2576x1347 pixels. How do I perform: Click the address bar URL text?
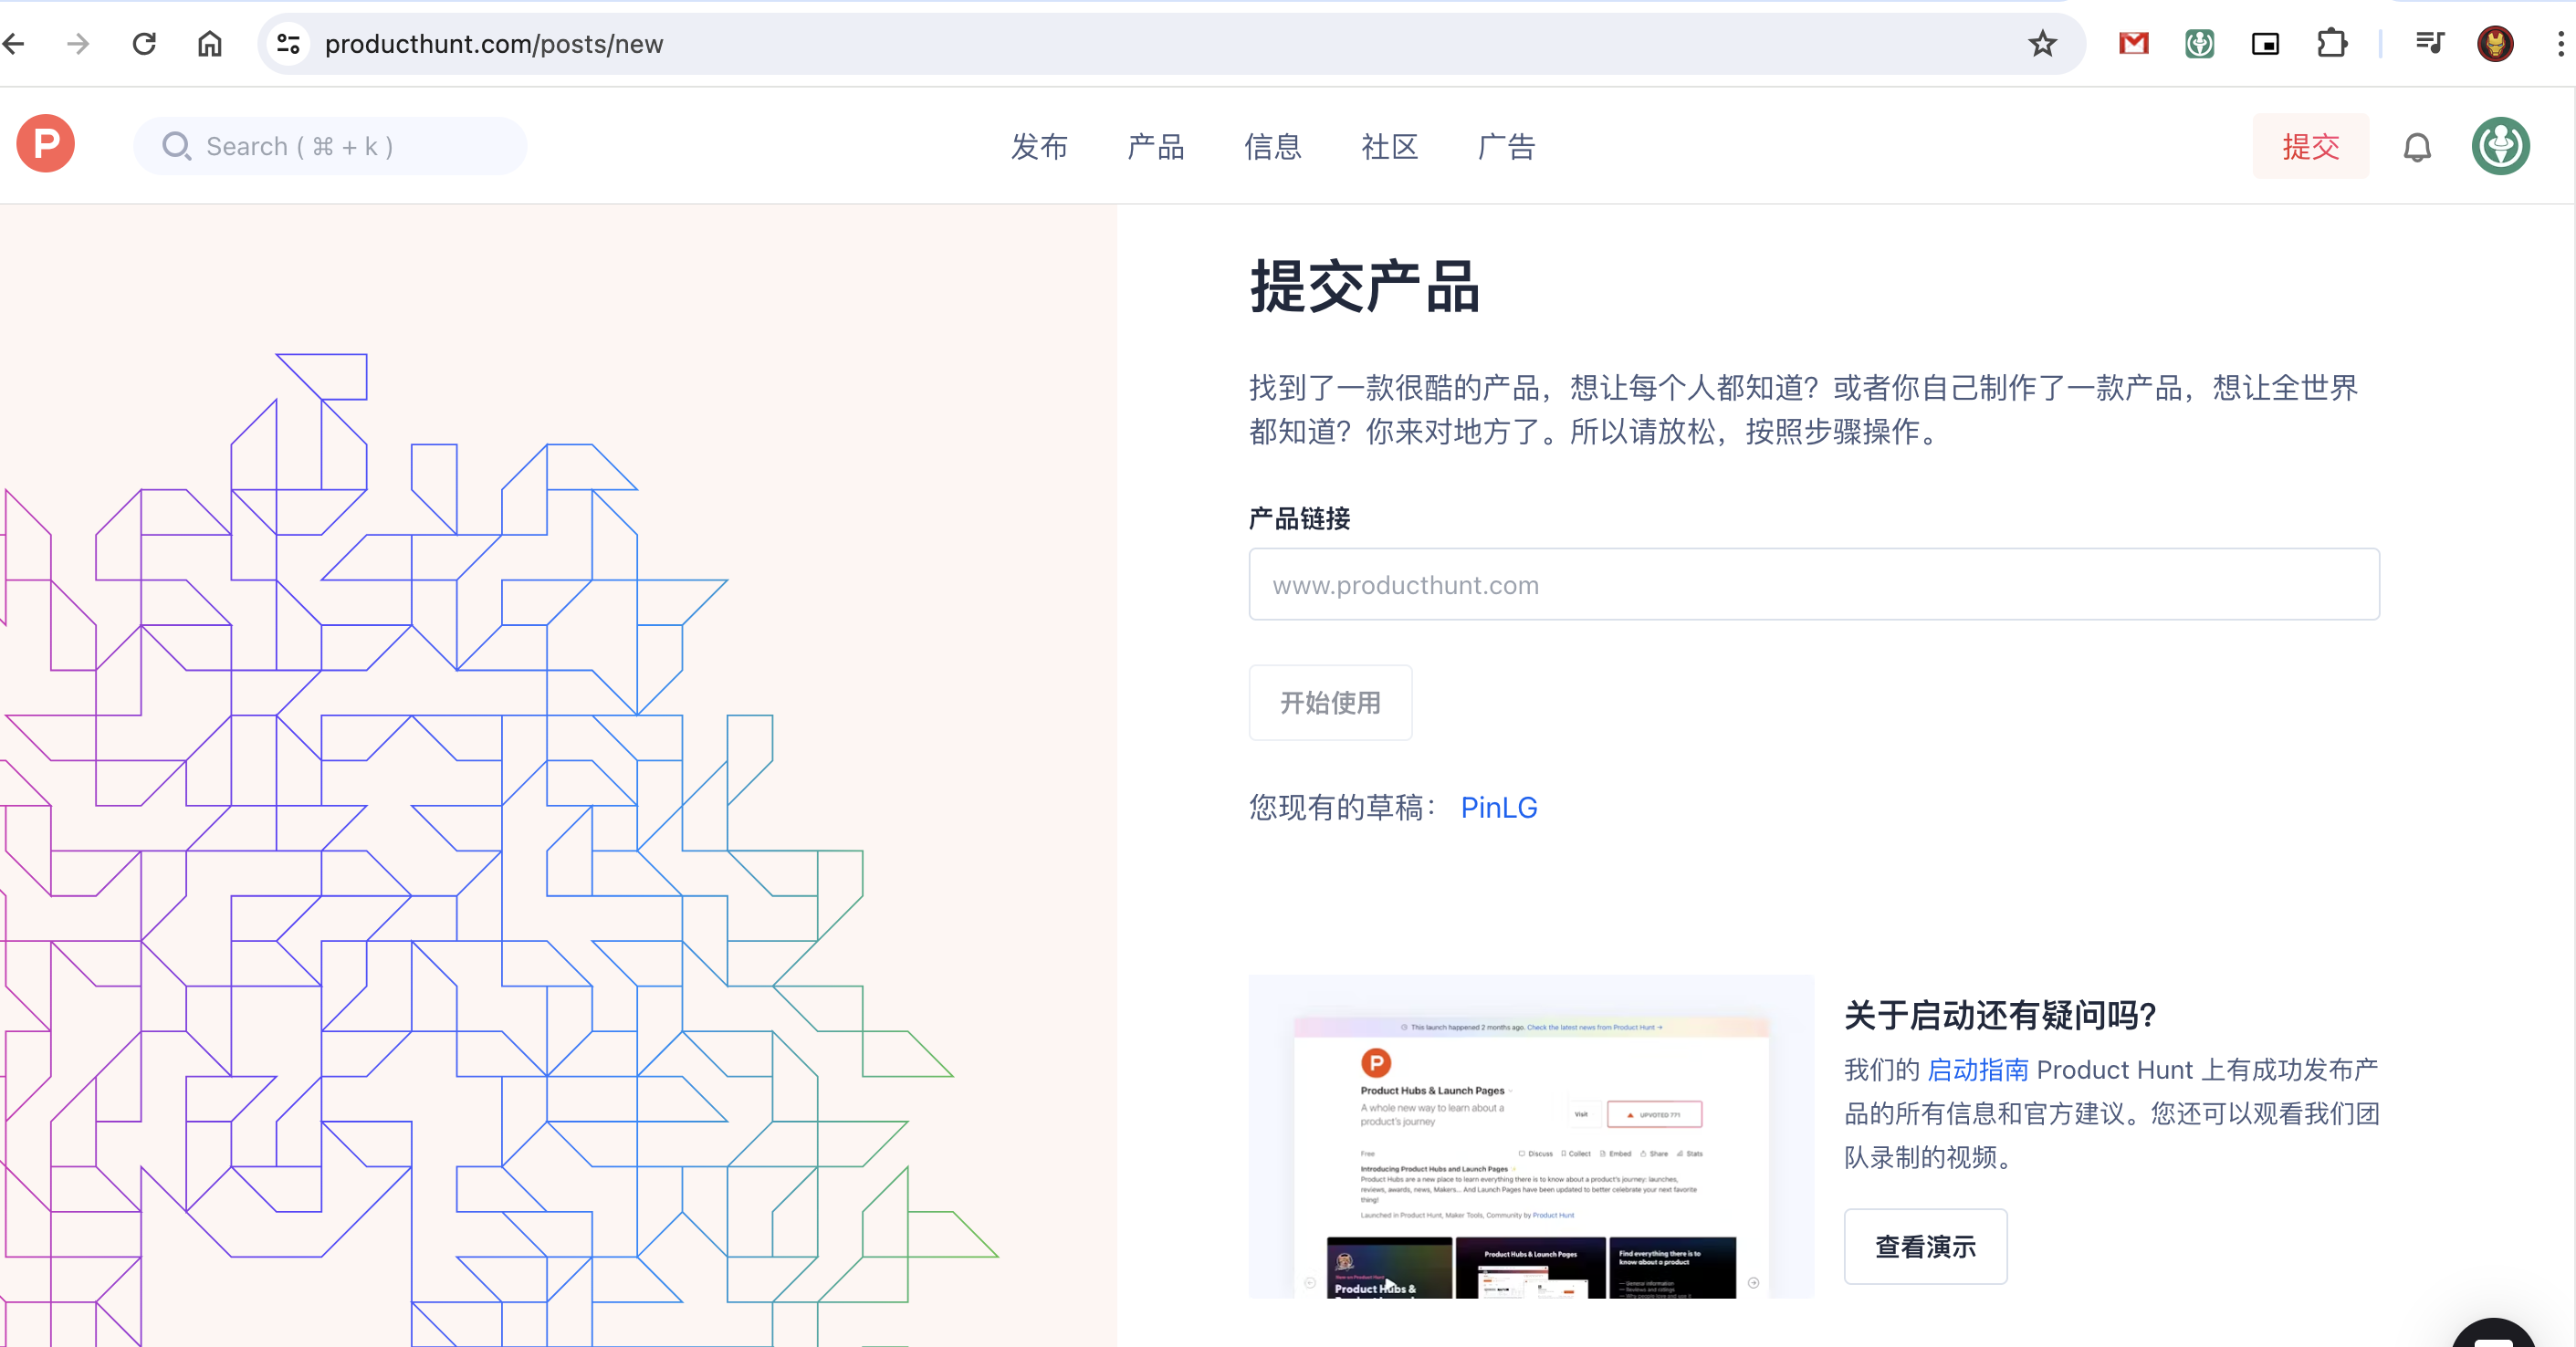point(494,44)
